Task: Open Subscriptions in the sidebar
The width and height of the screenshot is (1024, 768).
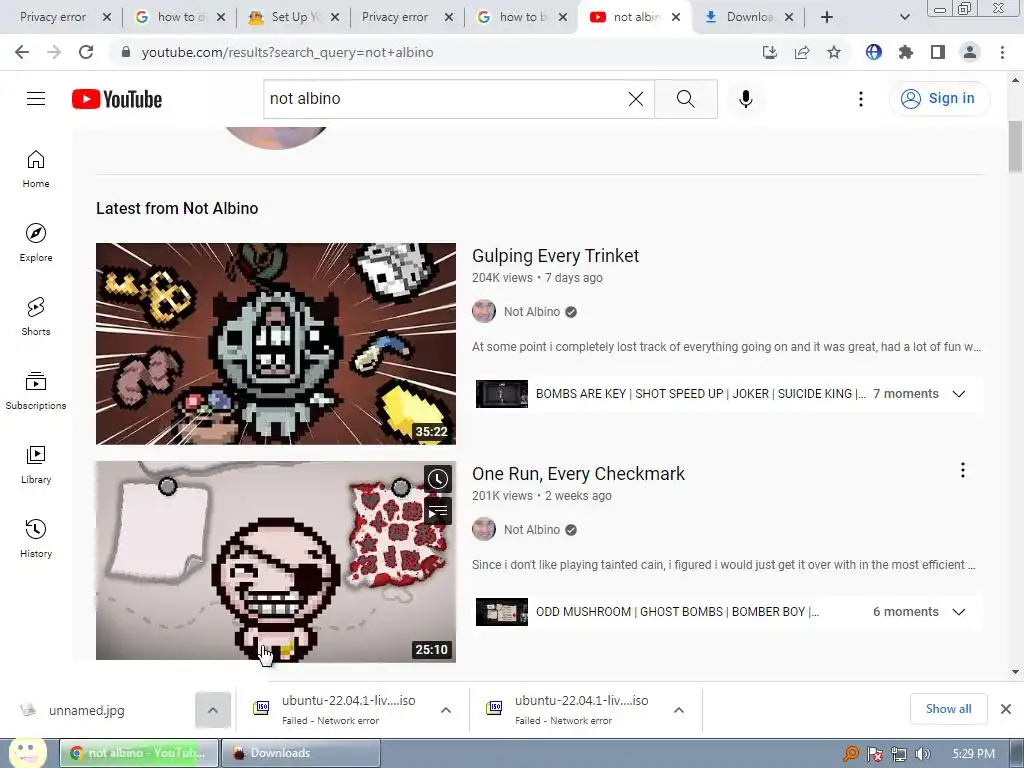Action: pyautogui.click(x=36, y=391)
